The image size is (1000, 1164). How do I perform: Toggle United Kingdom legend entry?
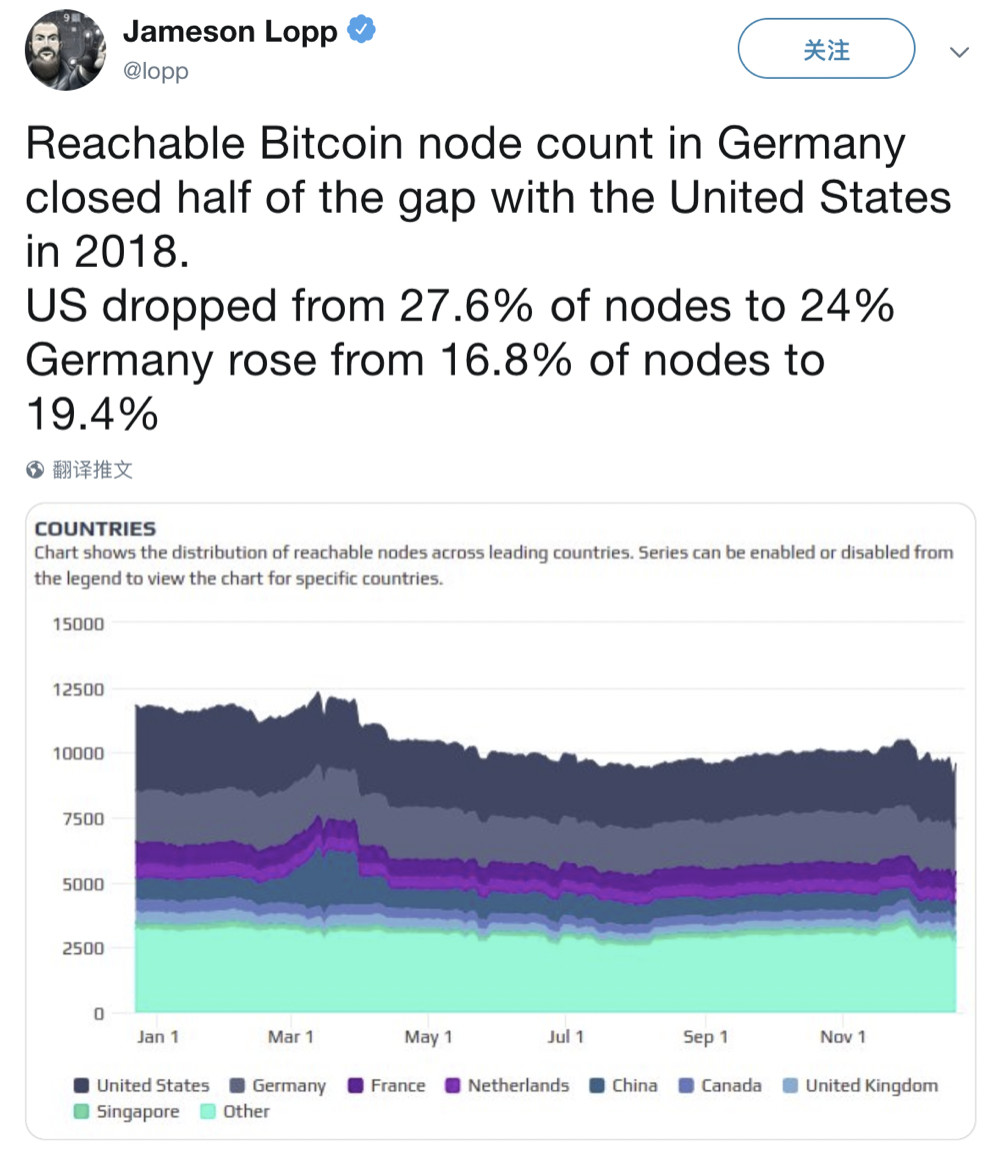click(860, 1085)
